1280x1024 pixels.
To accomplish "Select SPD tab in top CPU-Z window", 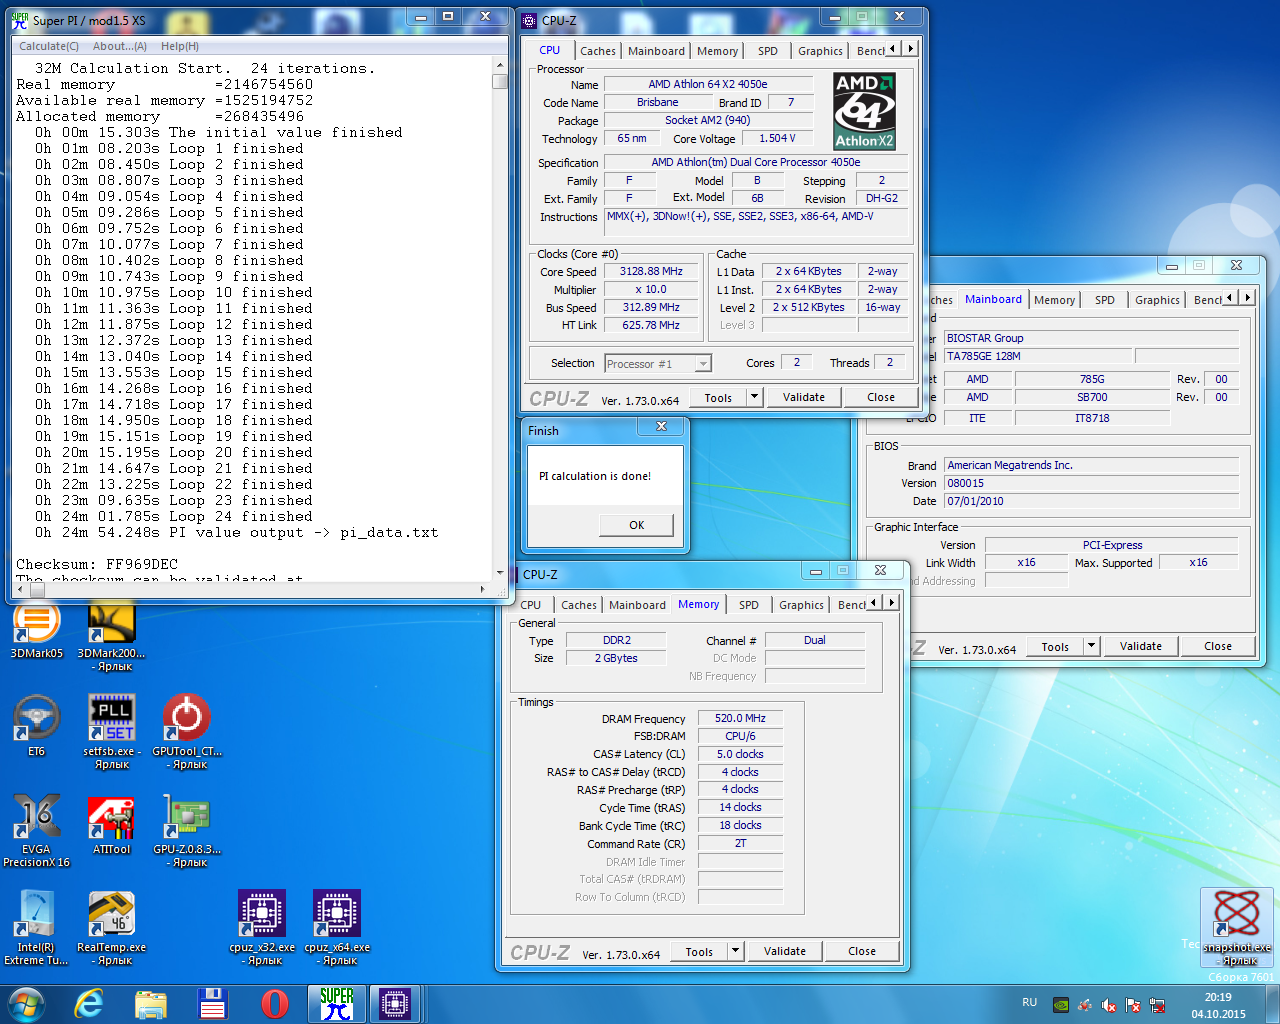I will point(768,51).
